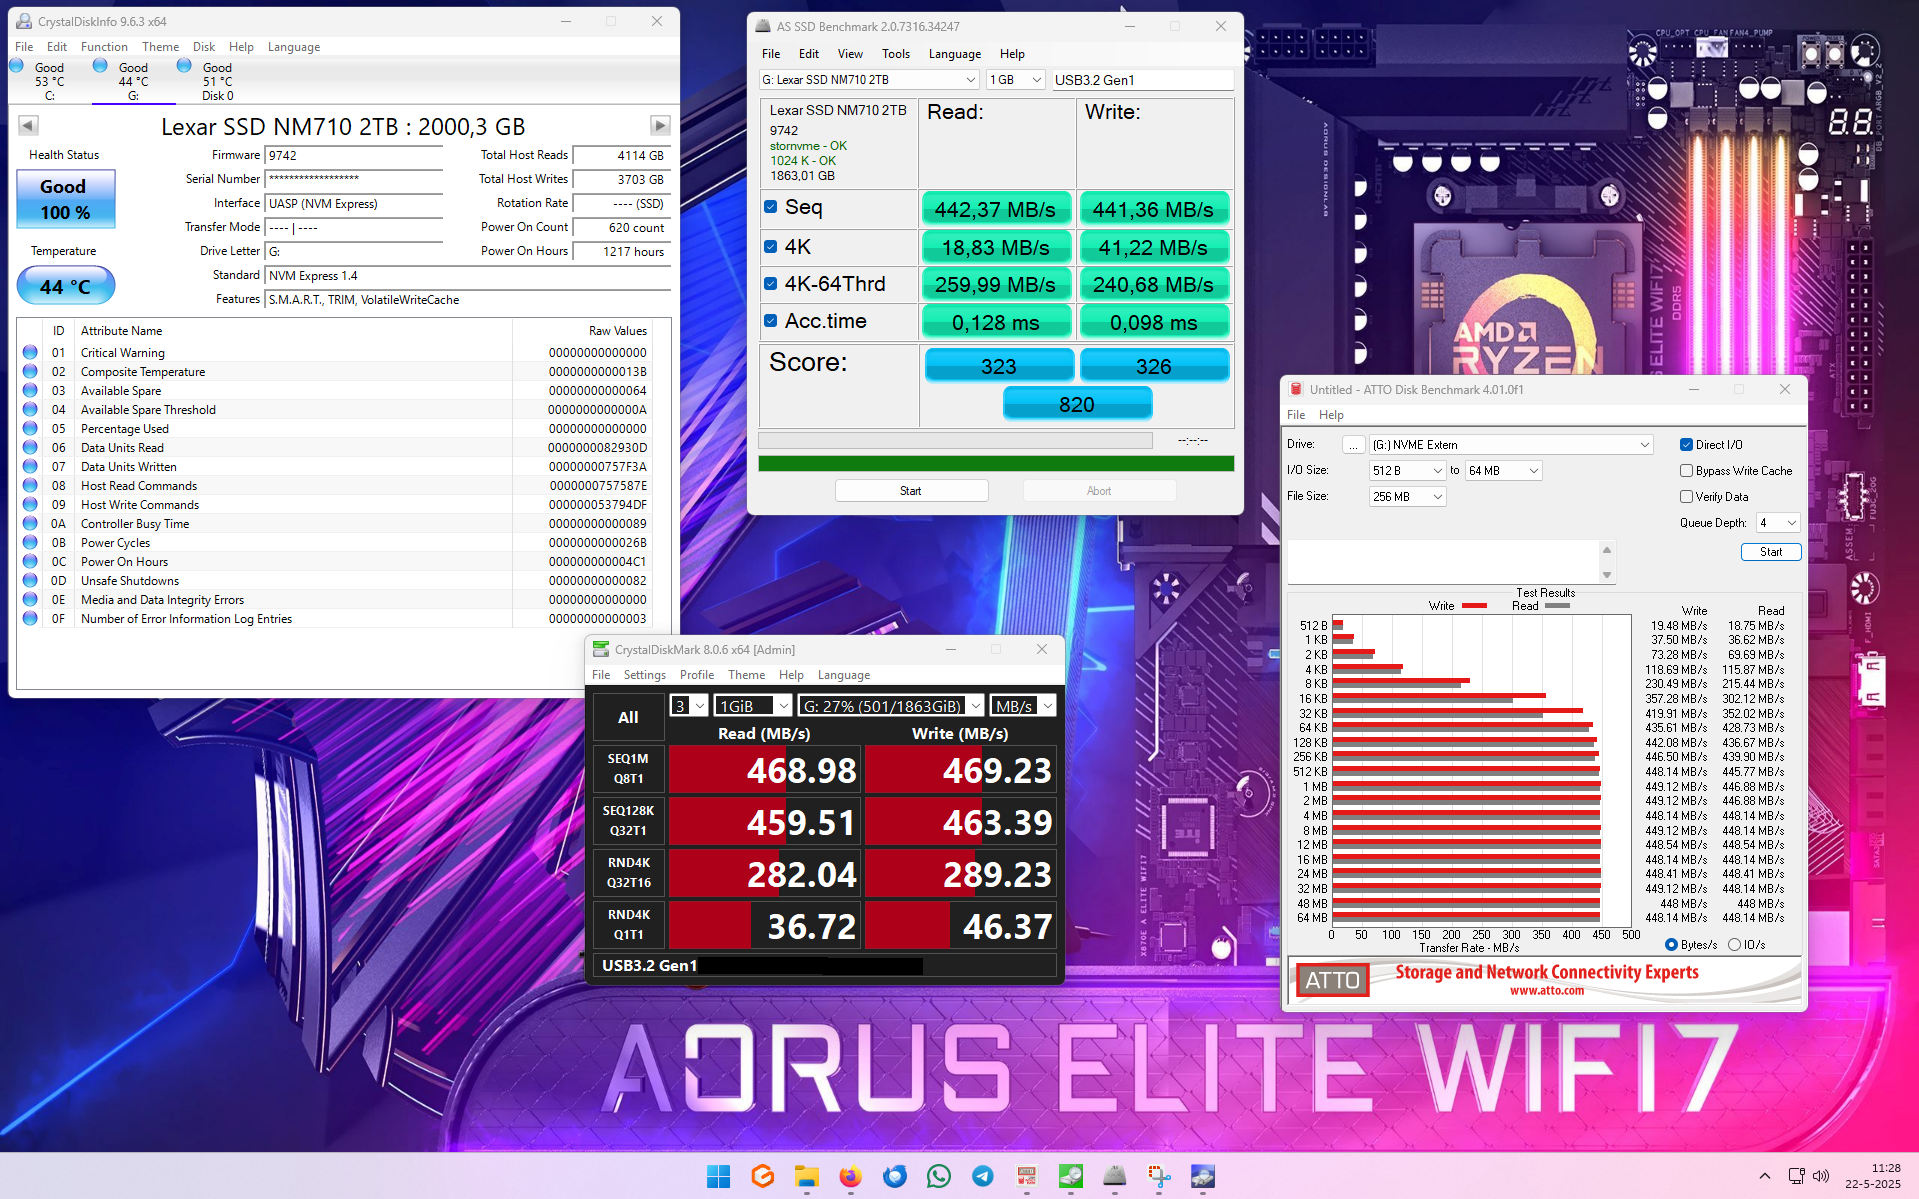The image size is (1919, 1199).
Task: Uncheck the 4K test in AS SSD
Action: [x=771, y=246]
